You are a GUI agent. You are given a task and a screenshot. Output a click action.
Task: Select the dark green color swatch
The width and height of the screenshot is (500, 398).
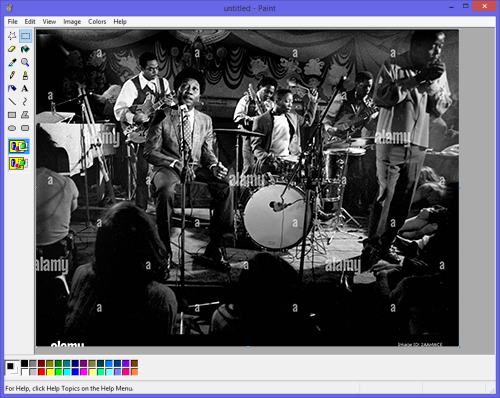pos(58,363)
